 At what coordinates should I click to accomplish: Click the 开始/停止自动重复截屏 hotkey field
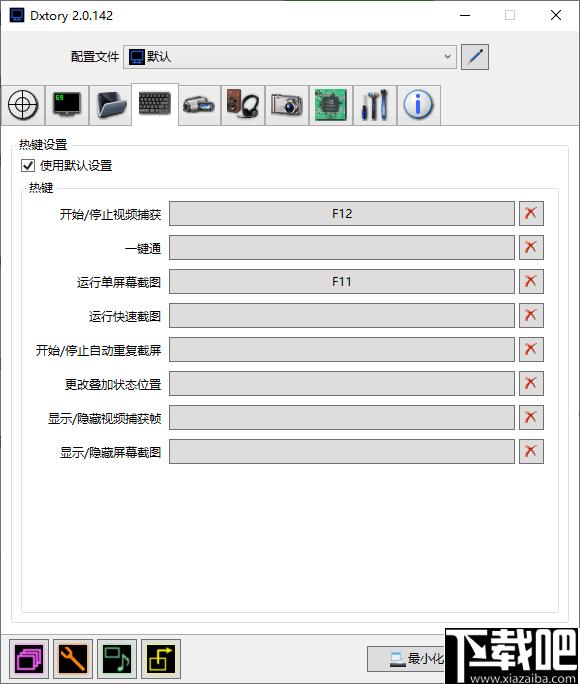coord(342,349)
